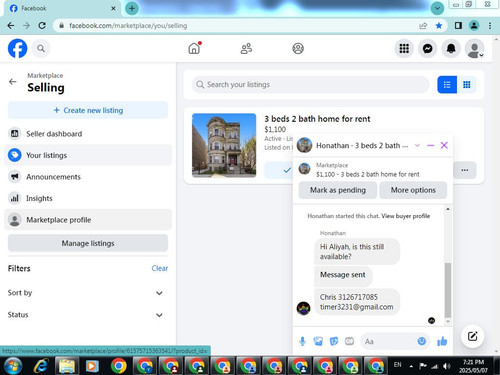Image resolution: width=500 pixels, height=375 pixels.
Task: Open Announcements in the sidebar
Action: (88, 177)
